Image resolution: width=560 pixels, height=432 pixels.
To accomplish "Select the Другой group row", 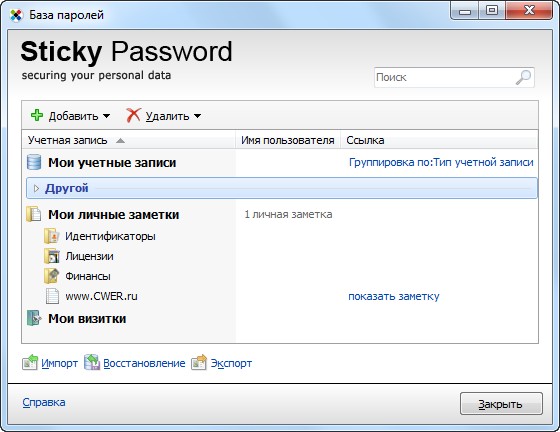I will [282, 188].
